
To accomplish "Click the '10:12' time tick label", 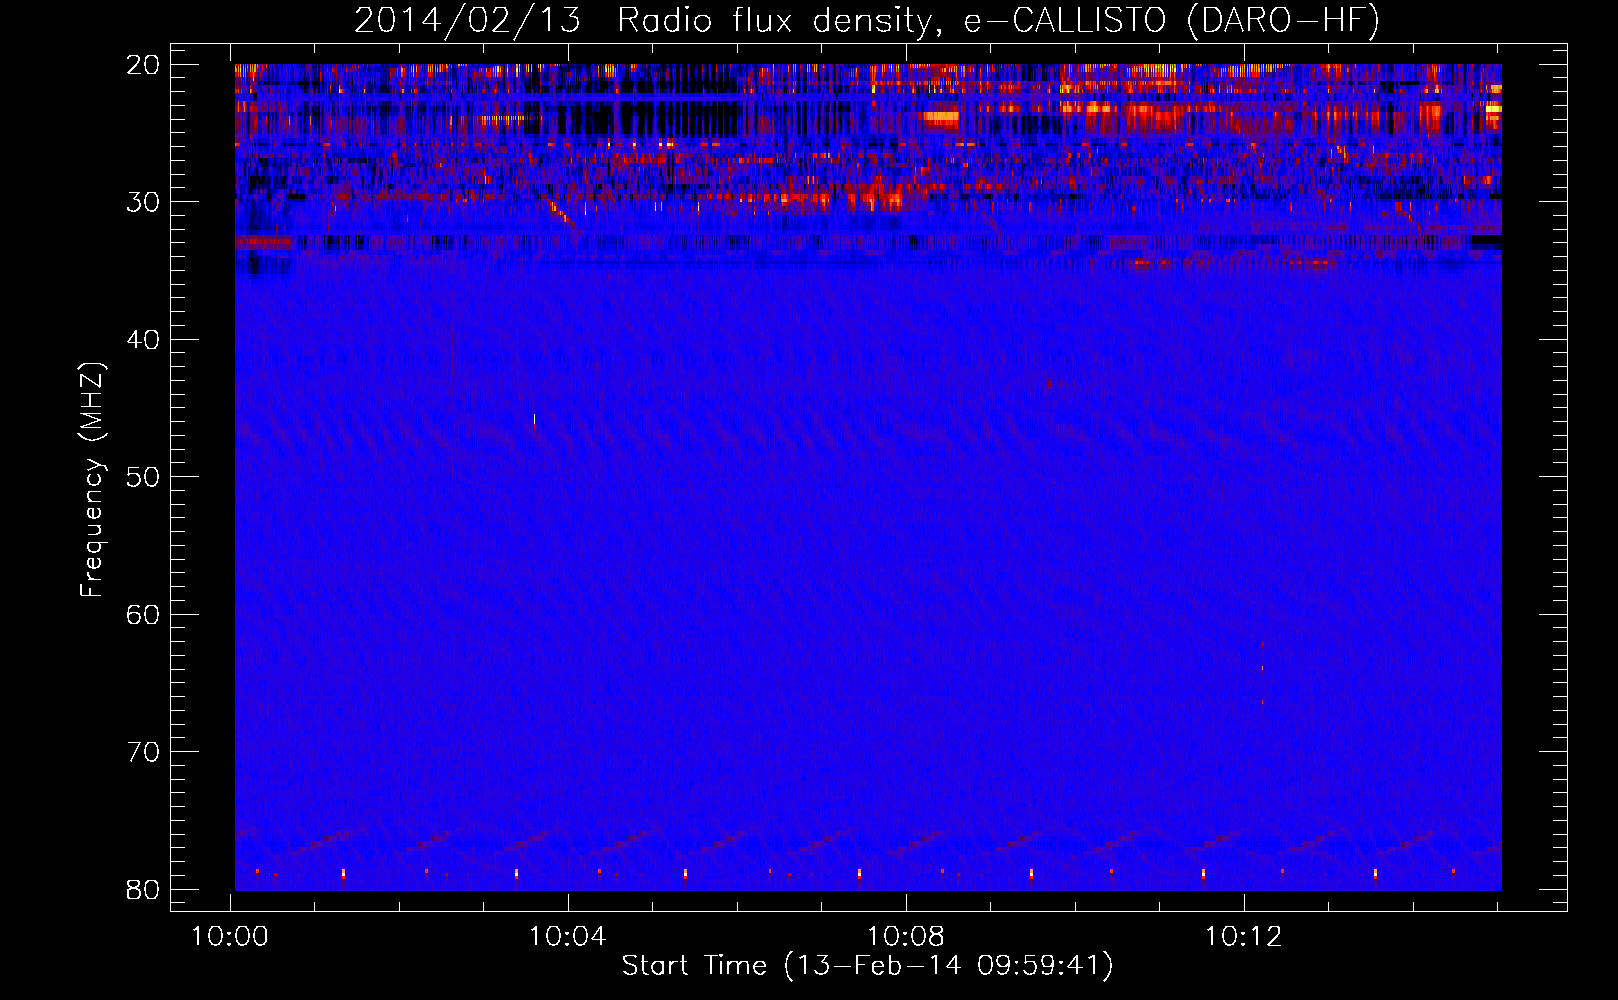I will tap(1243, 937).
